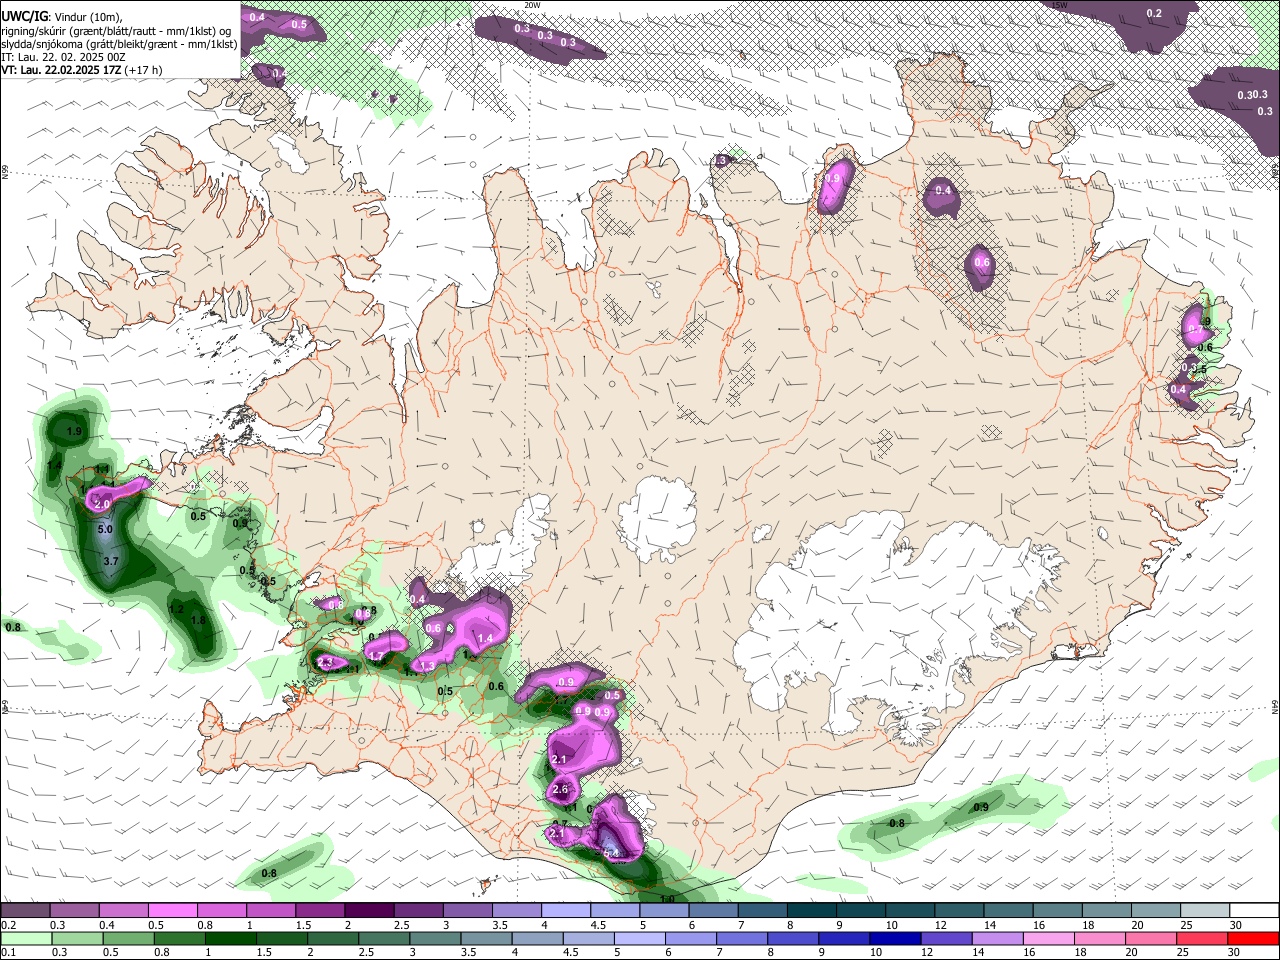Click the dark teal 9 swatch in top legend row
The image size is (1280, 960).
pyautogui.click(x=860, y=911)
